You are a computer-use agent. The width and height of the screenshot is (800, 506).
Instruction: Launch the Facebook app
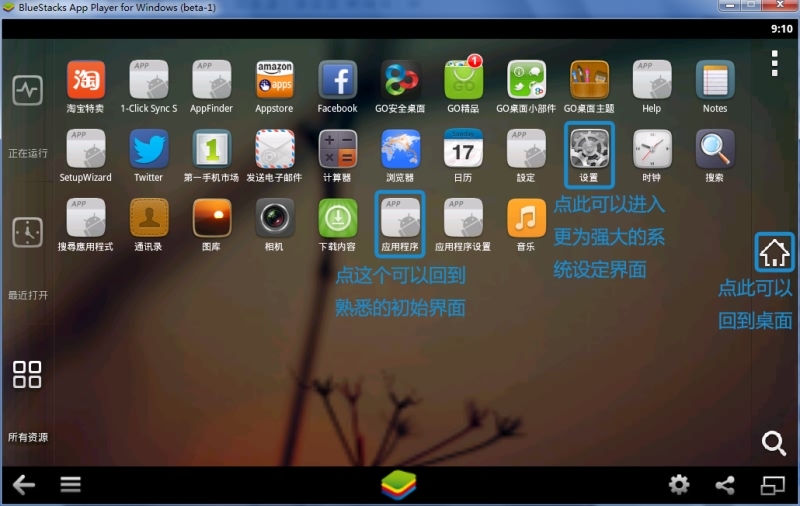point(337,80)
